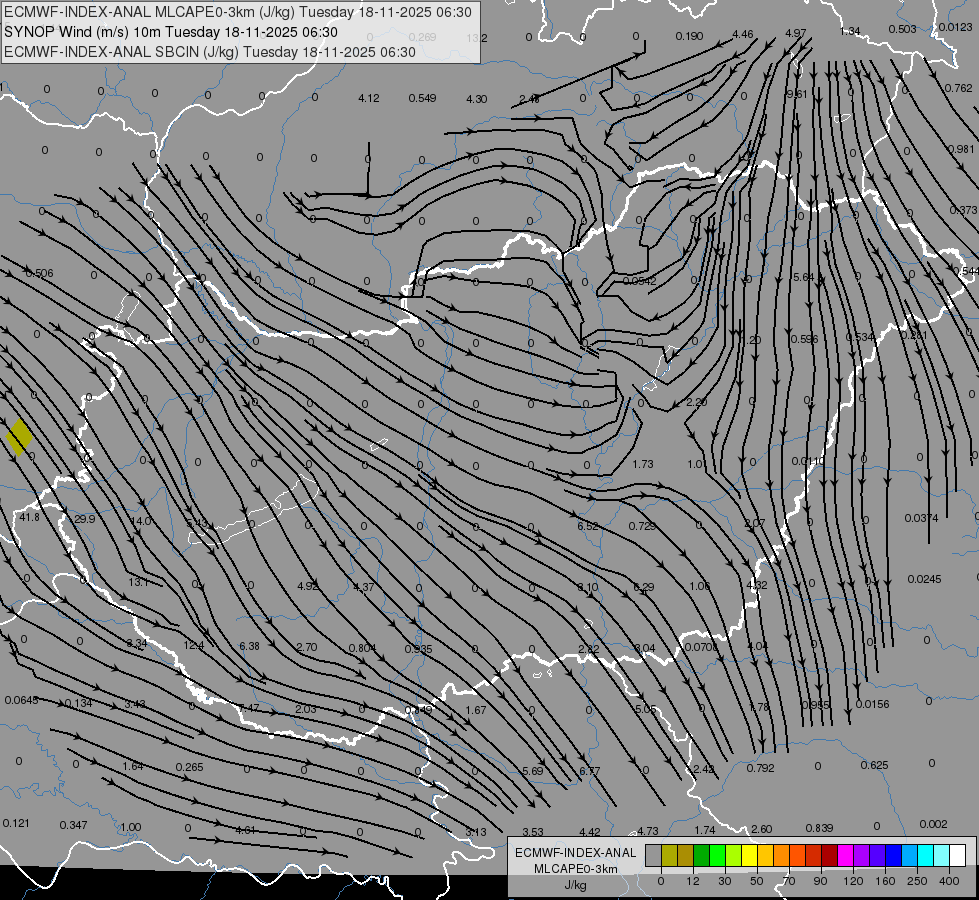Click the yellow diamond marker on the map

pyautogui.click(x=19, y=437)
